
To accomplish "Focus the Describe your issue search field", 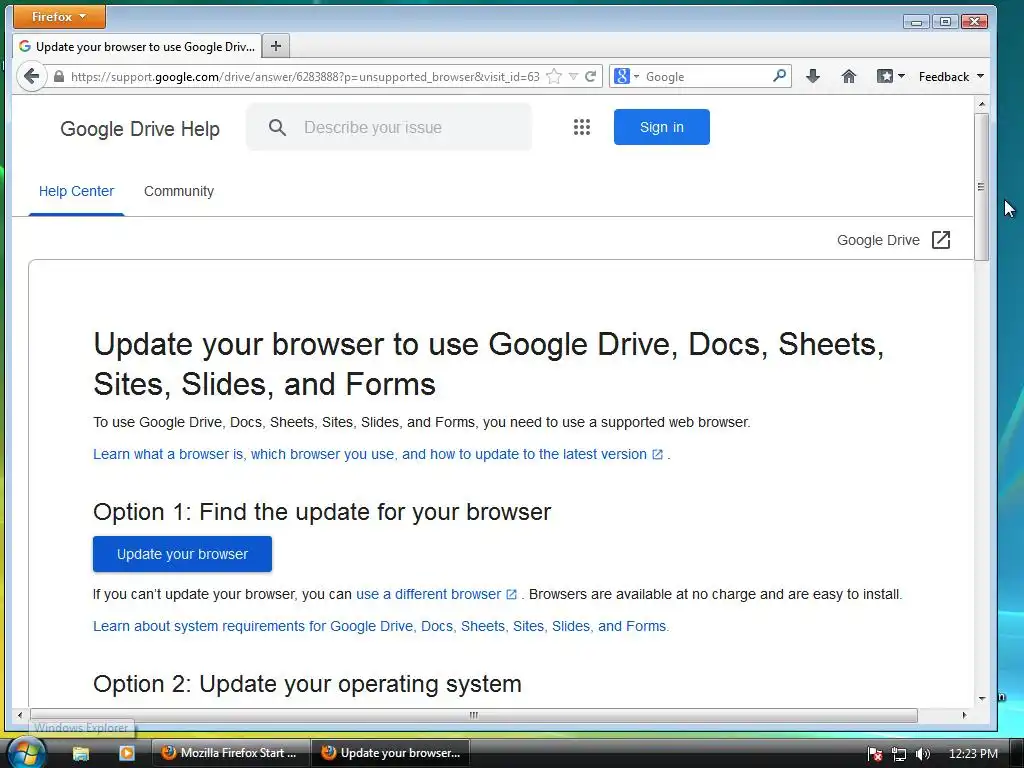I will [389, 127].
